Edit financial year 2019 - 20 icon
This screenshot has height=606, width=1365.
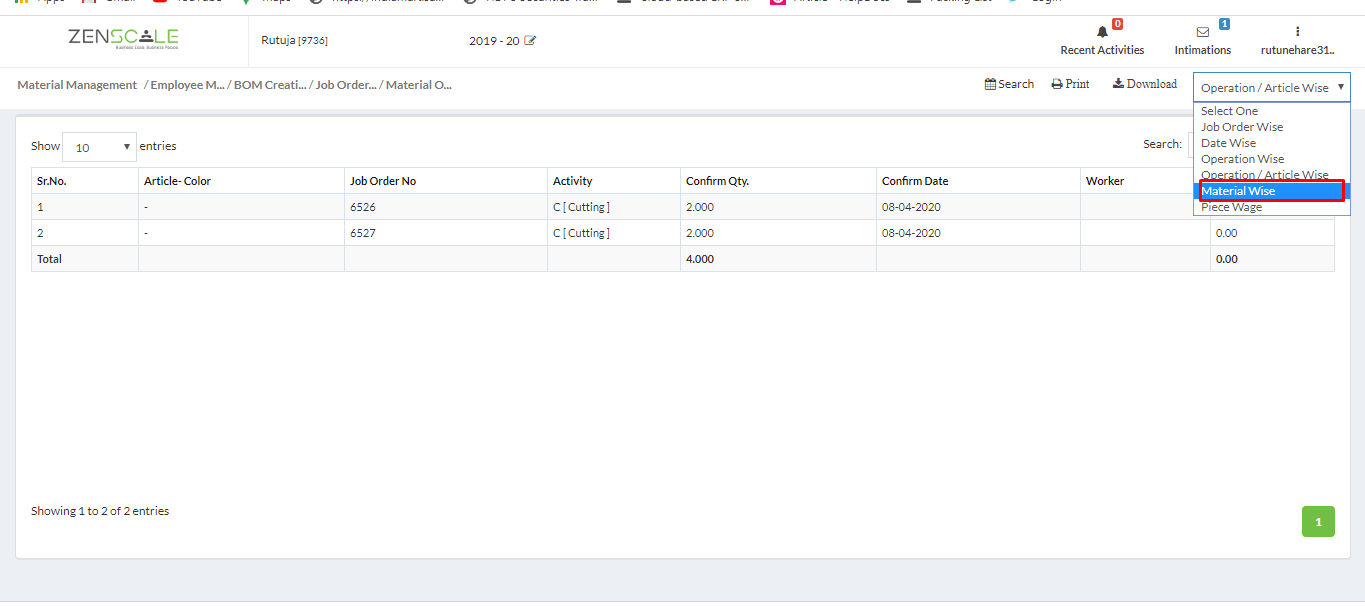point(530,41)
